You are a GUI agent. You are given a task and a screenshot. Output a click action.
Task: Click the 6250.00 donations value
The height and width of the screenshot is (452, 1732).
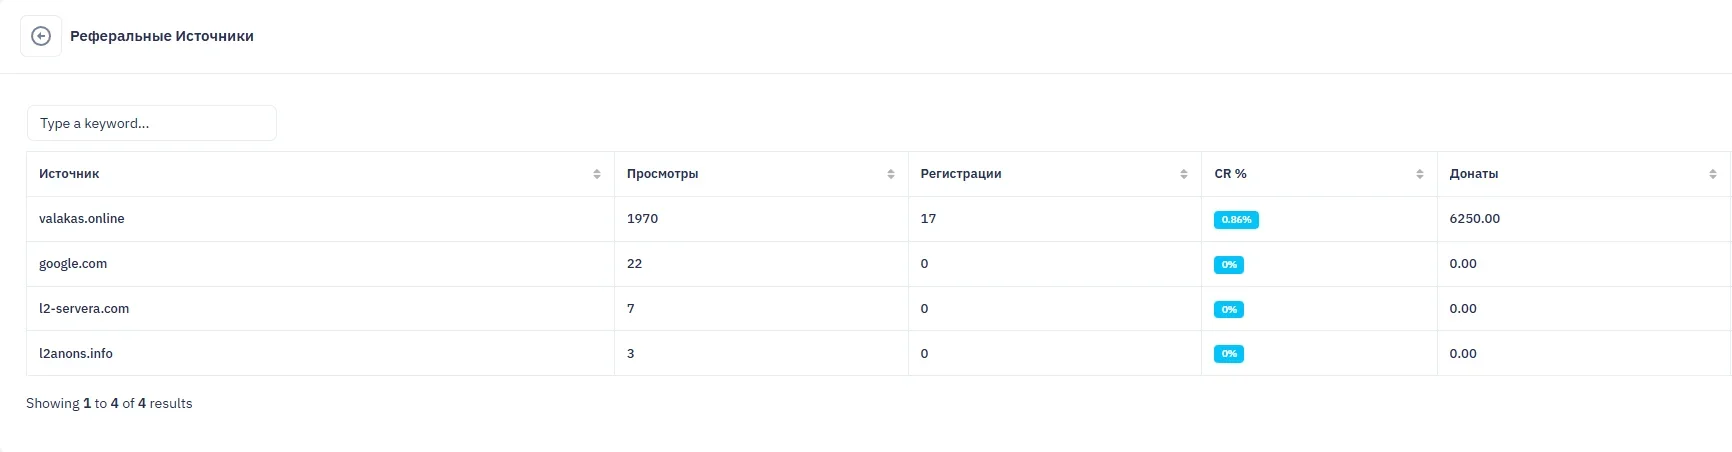point(1474,219)
